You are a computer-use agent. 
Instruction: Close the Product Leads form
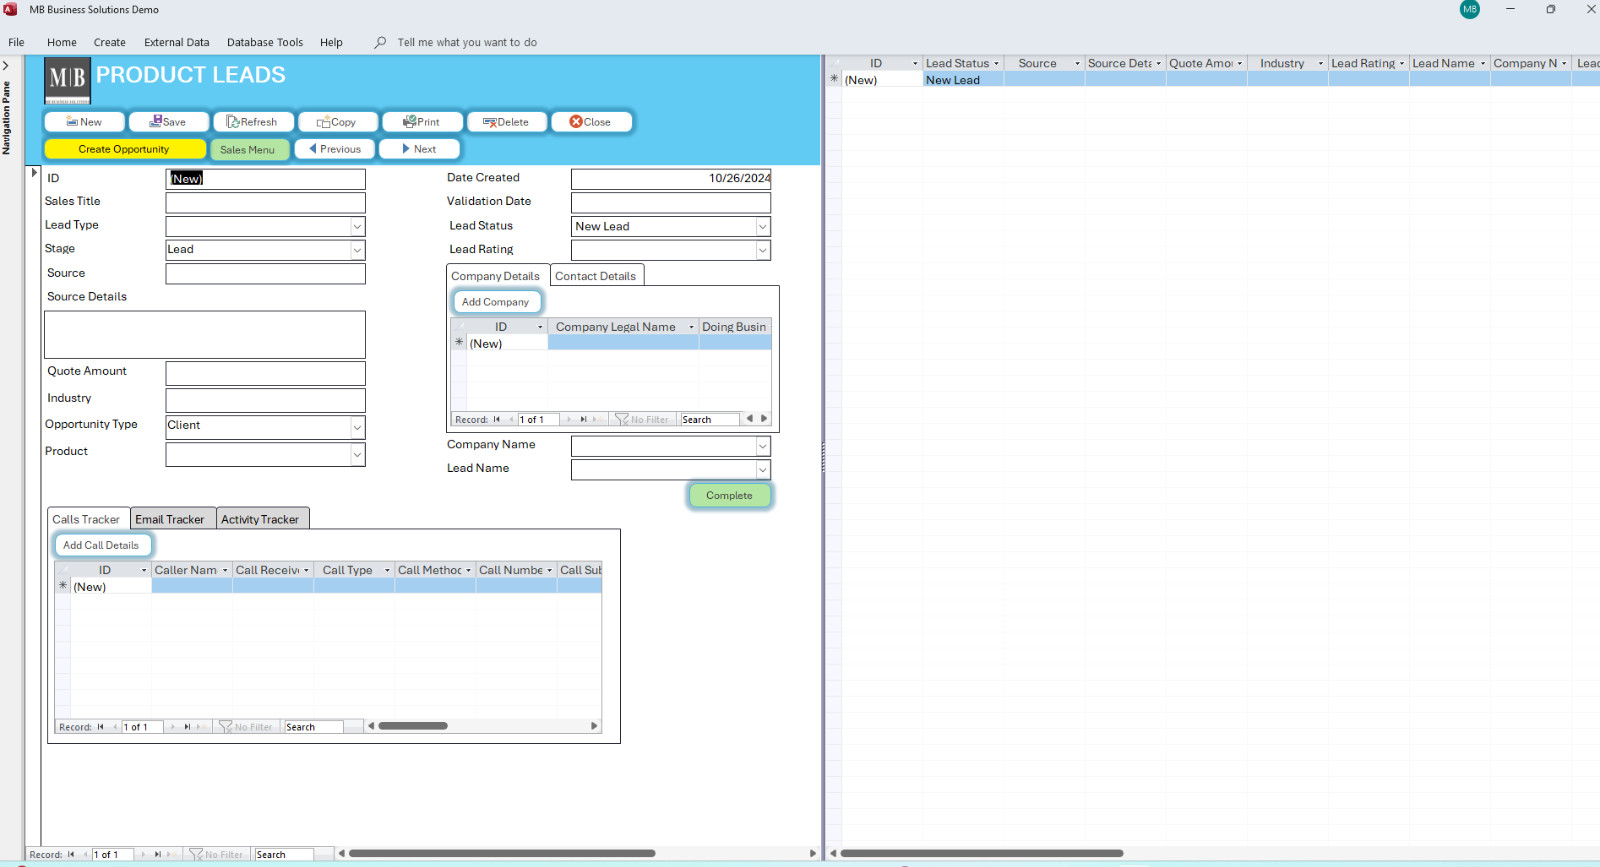tap(591, 122)
